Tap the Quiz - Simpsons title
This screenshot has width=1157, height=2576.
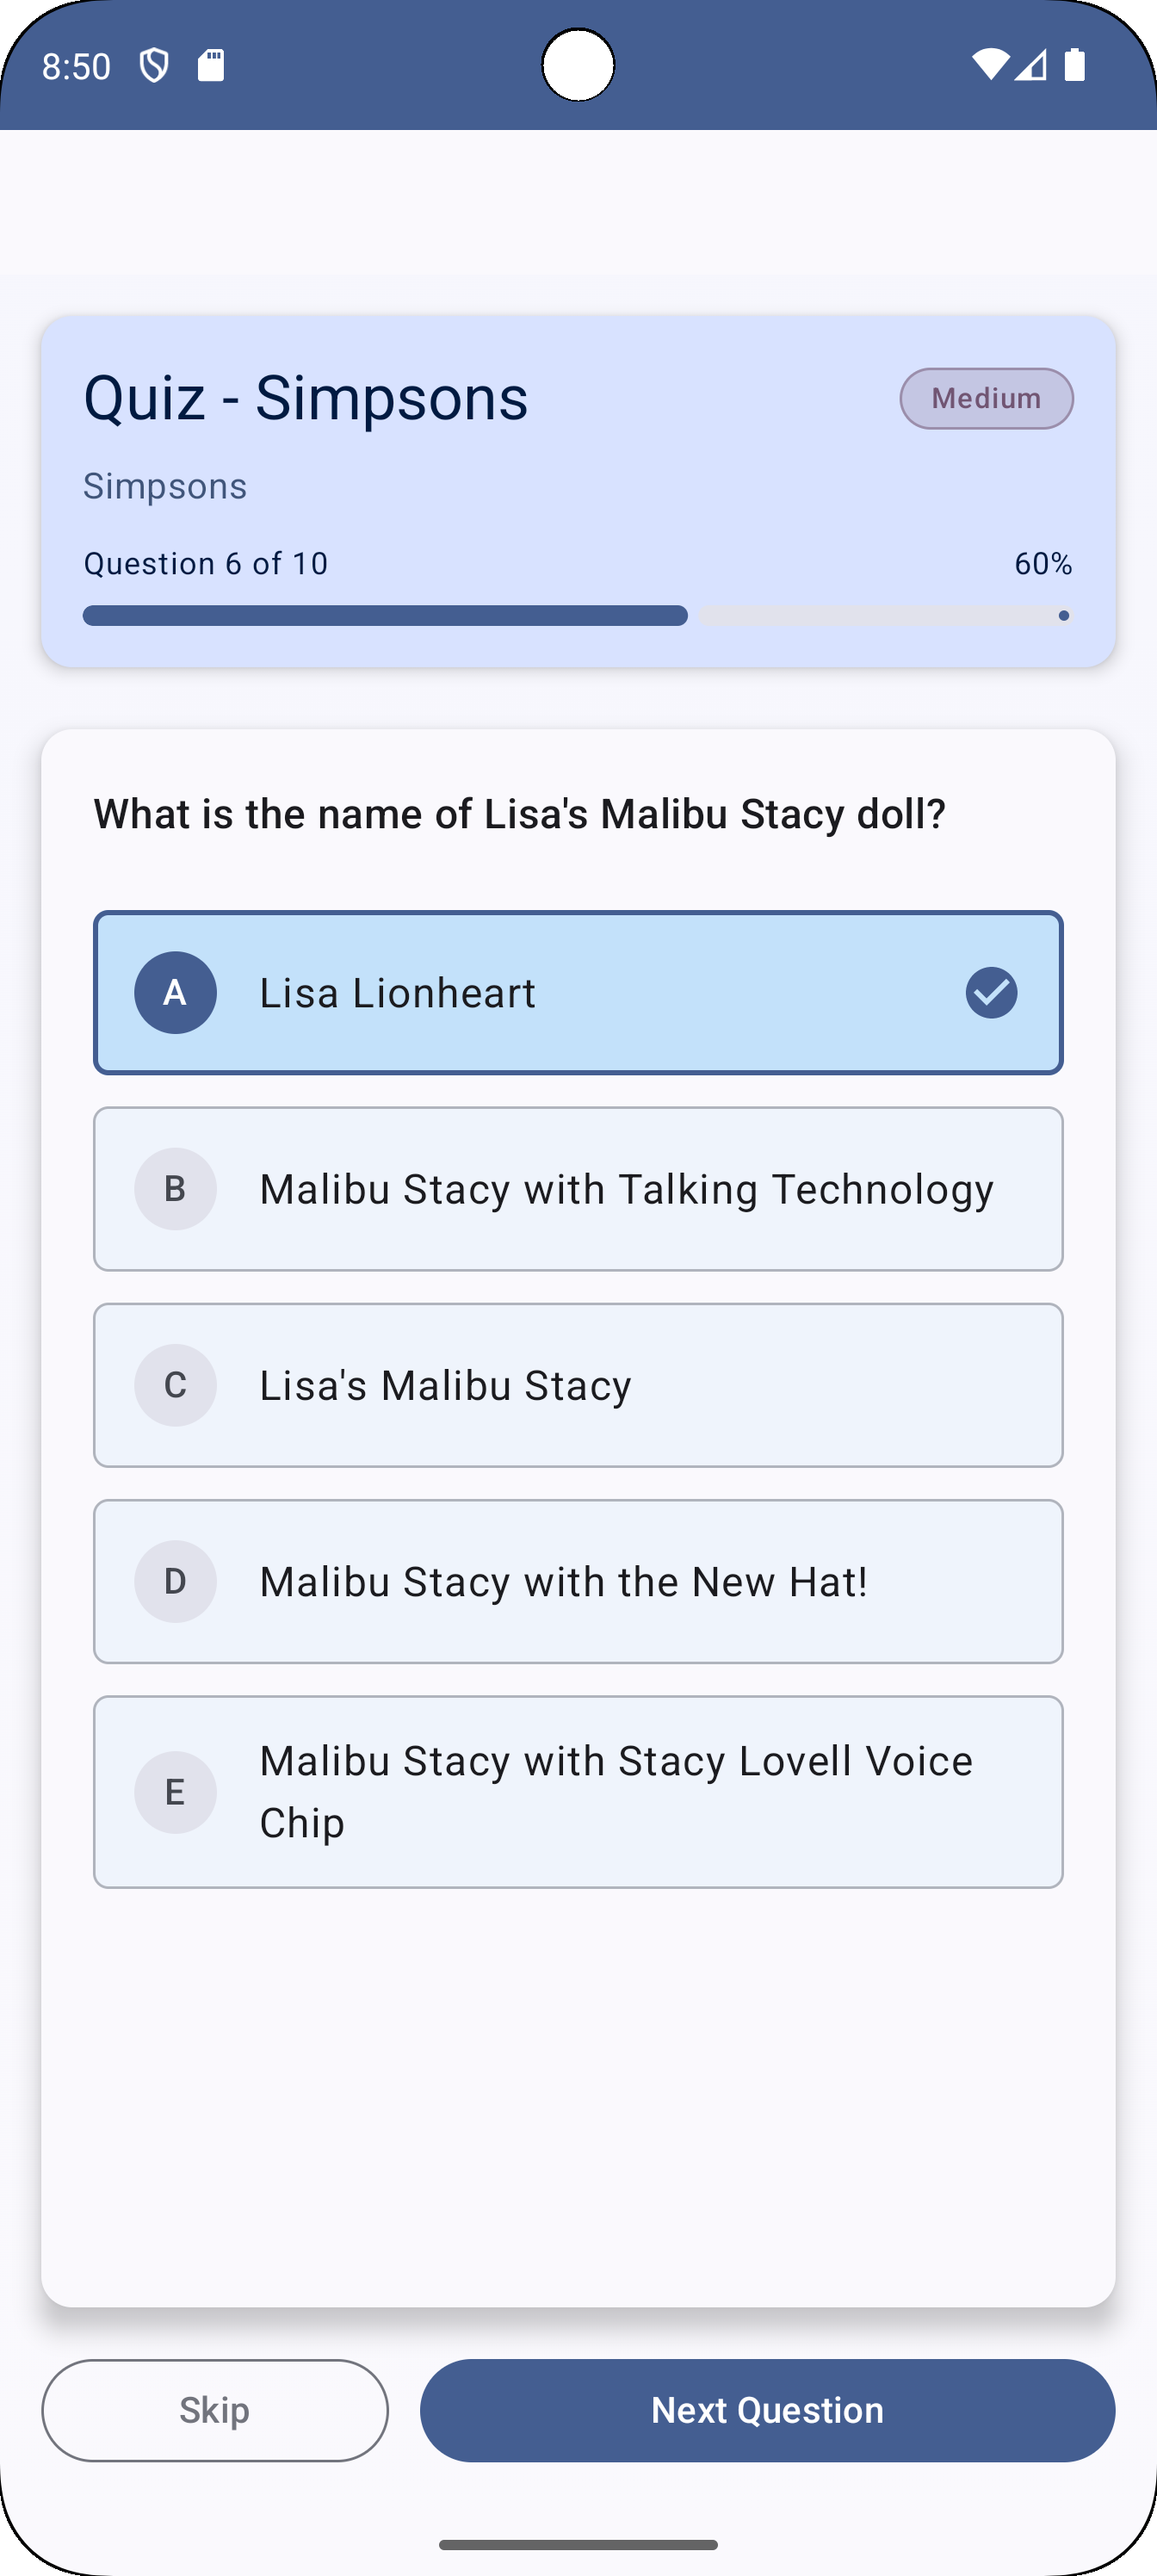pyautogui.click(x=306, y=397)
